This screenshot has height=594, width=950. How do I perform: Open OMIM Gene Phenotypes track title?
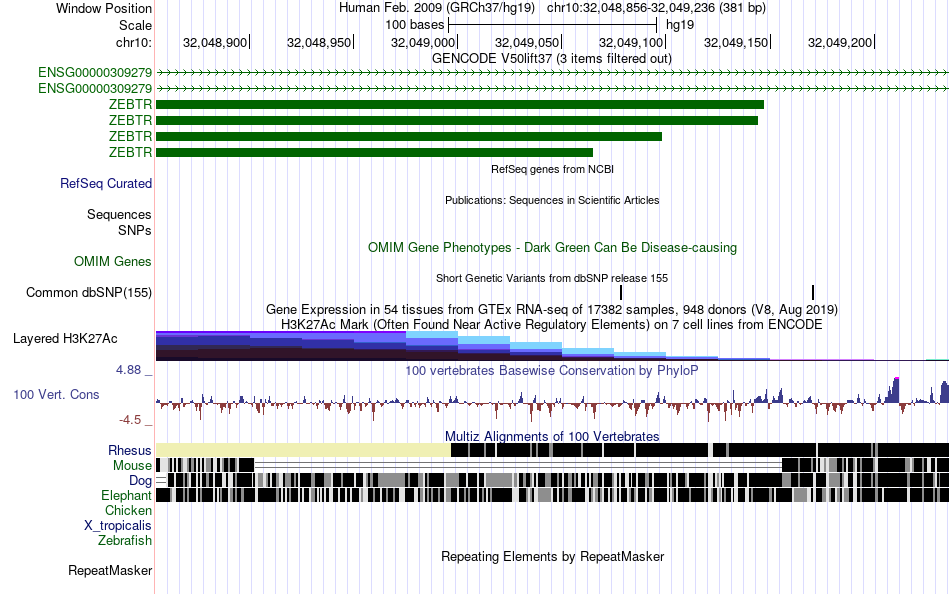tap(552, 247)
